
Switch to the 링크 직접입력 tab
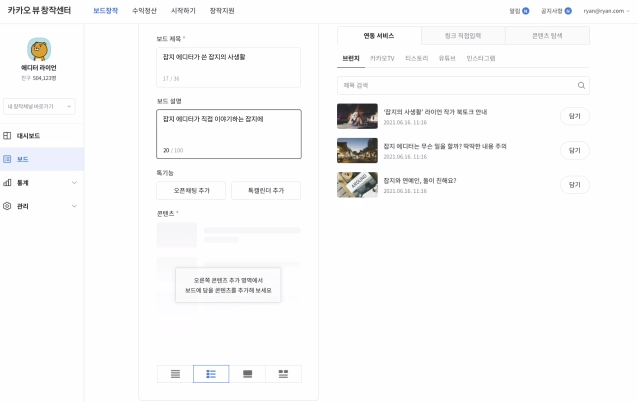coord(463,36)
